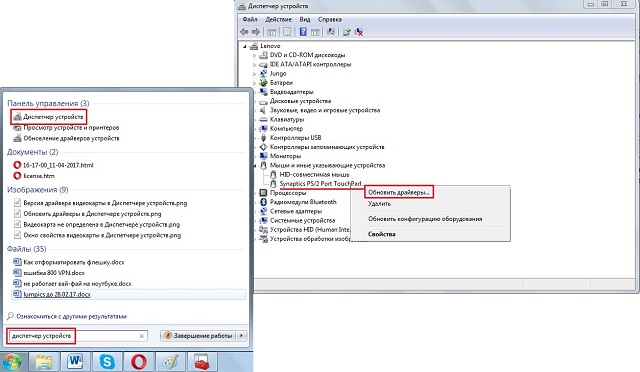
Task: Click the Файлы (35) group header
Action: tap(27, 249)
